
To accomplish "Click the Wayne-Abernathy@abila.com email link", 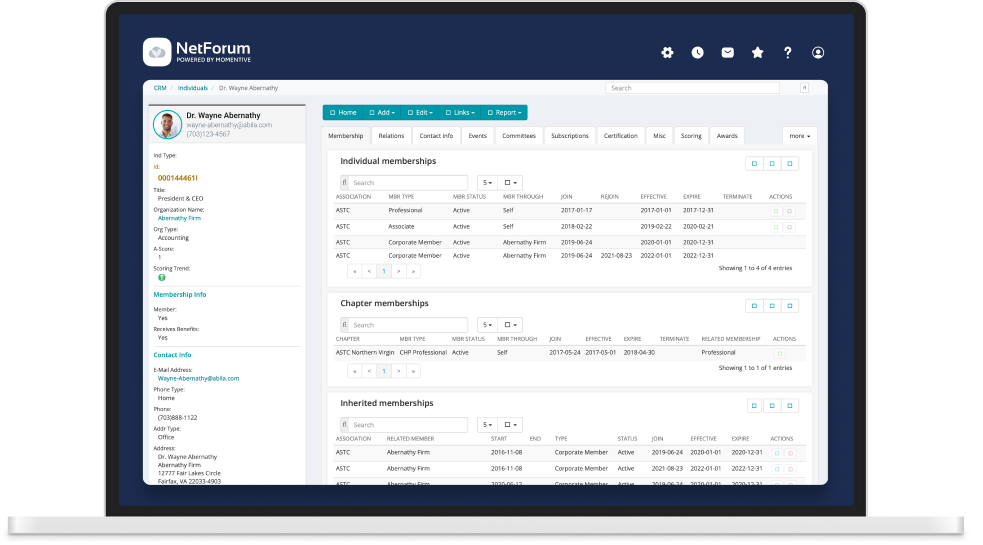I will (198, 379).
